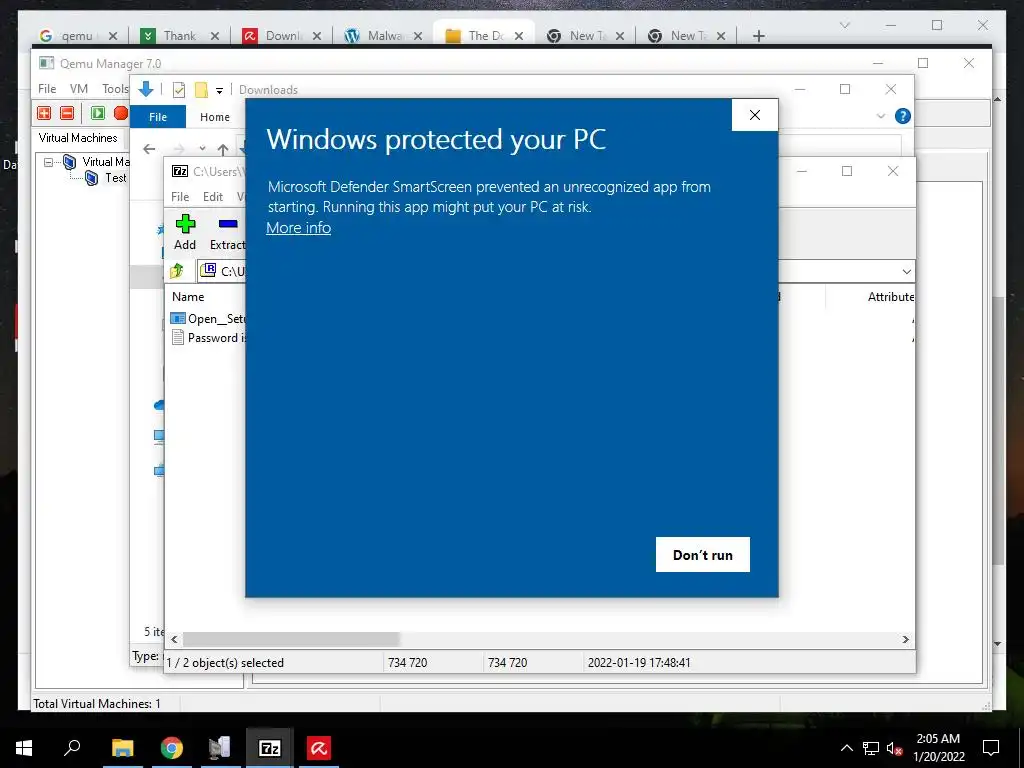Screen dimensions: 1024x768
Task: Switch to the Malwa WordPress Chrome tab
Action: point(384,36)
